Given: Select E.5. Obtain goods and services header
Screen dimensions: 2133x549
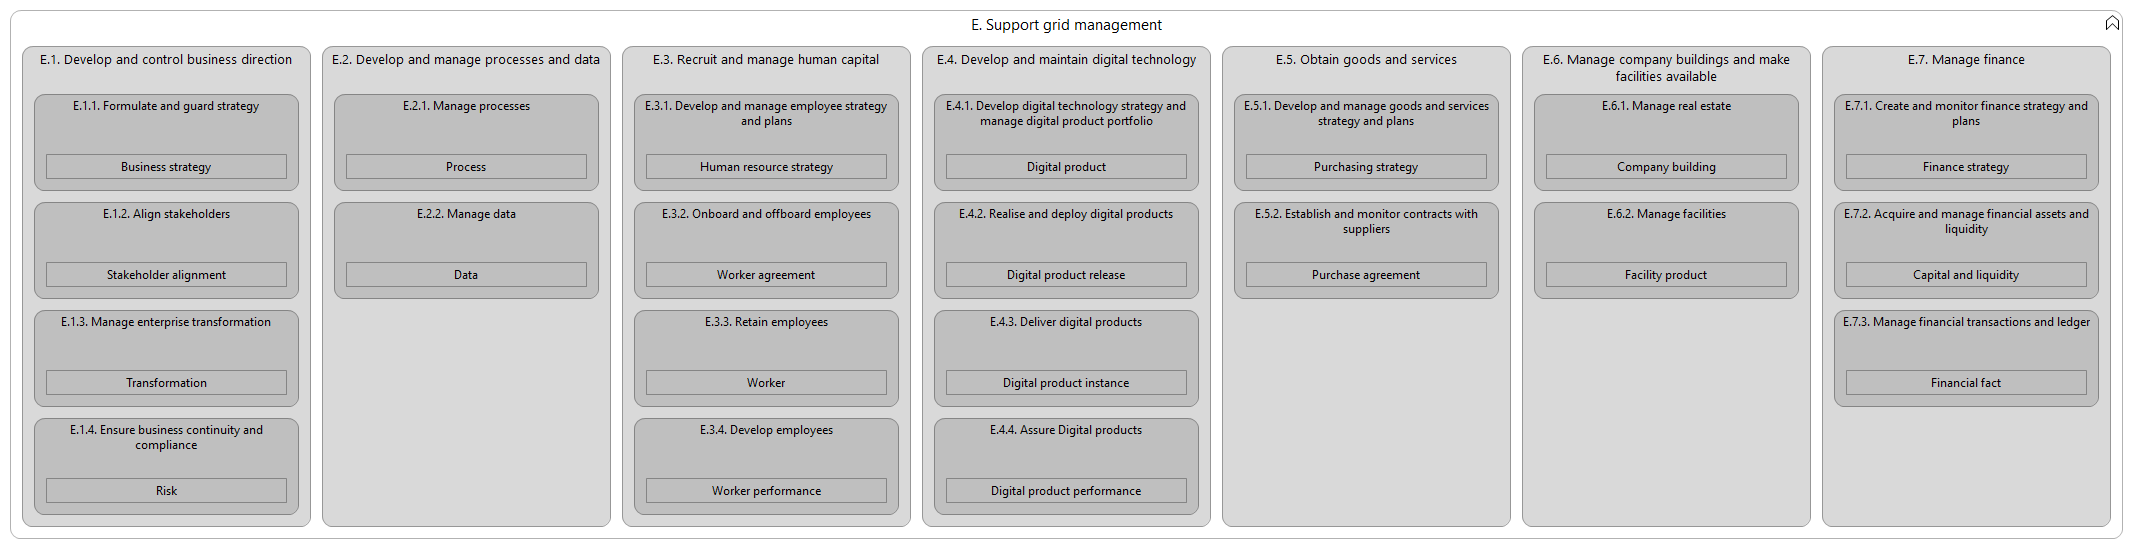Looking at the screenshot, I should click(1366, 60).
